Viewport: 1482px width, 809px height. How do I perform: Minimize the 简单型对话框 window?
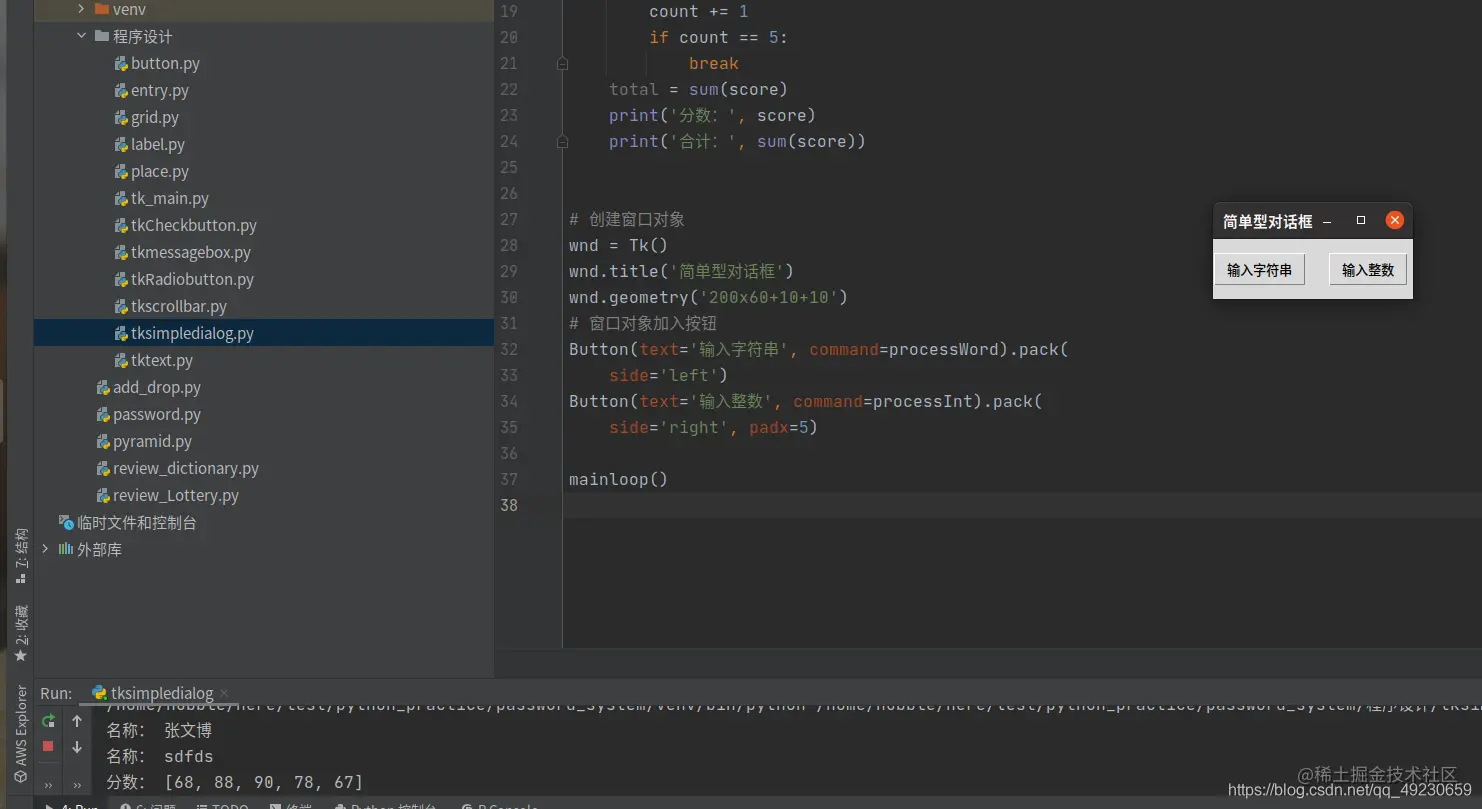click(1327, 221)
